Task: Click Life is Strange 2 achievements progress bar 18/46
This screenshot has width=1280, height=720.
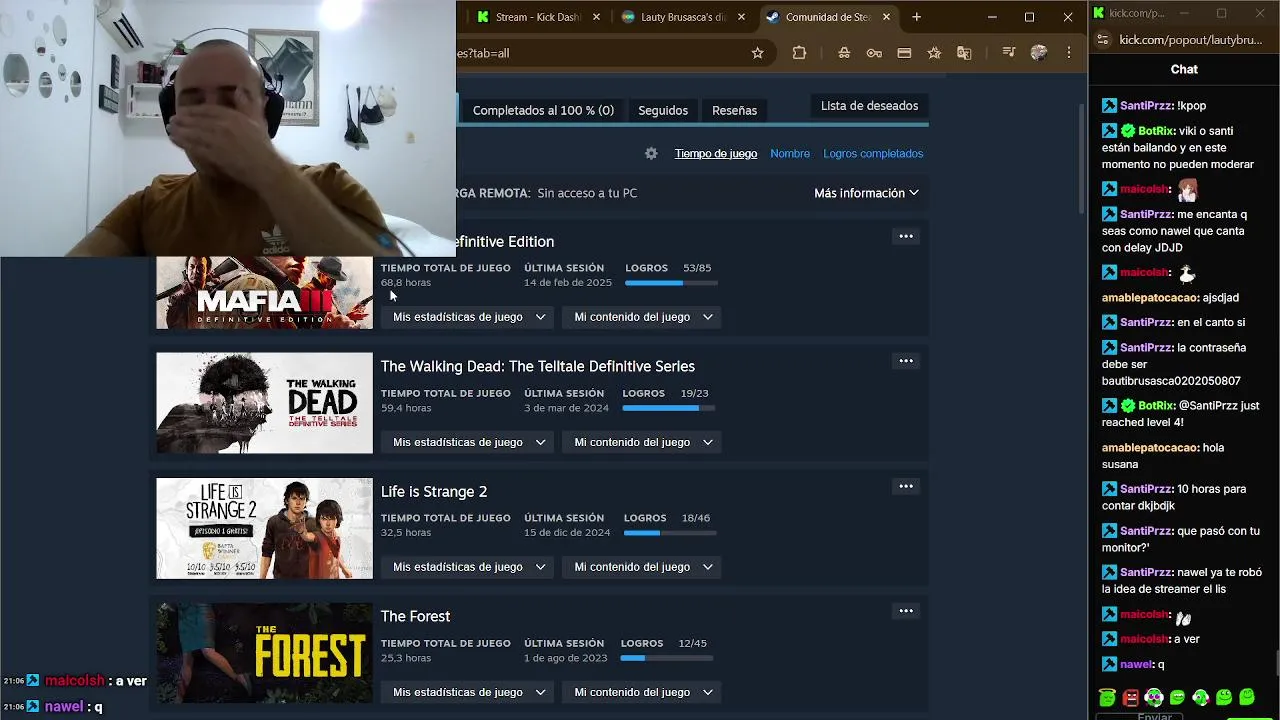Action: tap(670, 533)
